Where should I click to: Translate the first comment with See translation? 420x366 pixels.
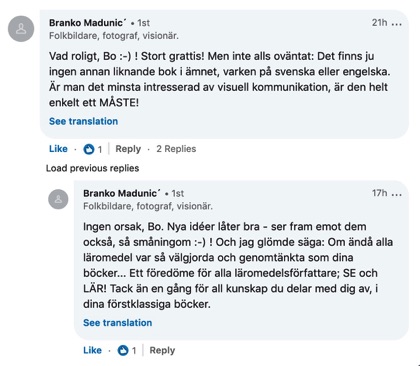coord(83,121)
